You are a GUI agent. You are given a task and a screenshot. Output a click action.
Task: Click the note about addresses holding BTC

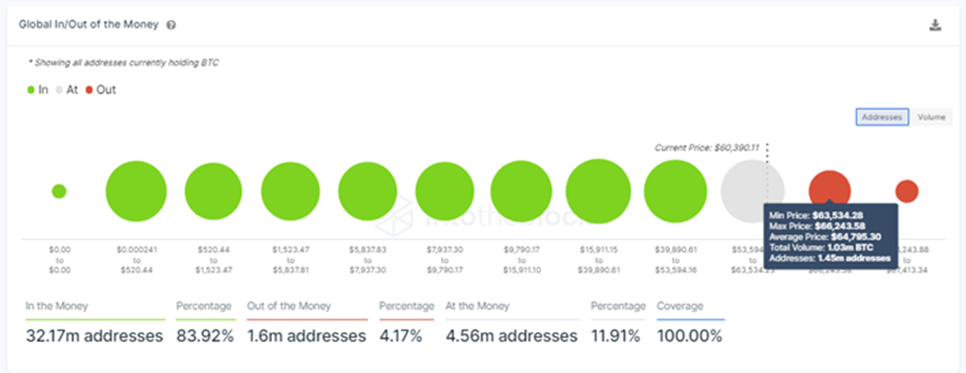coord(124,62)
